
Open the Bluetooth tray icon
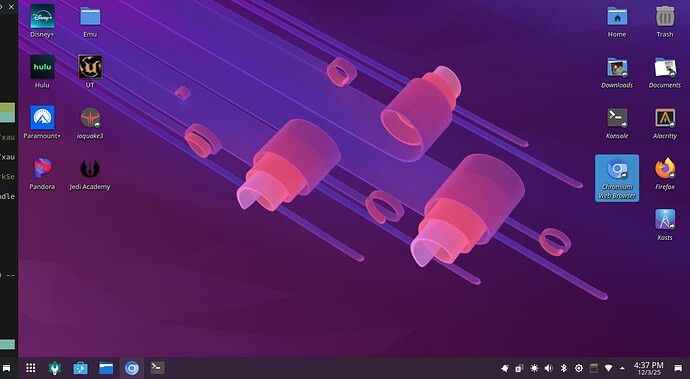(x=564, y=368)
